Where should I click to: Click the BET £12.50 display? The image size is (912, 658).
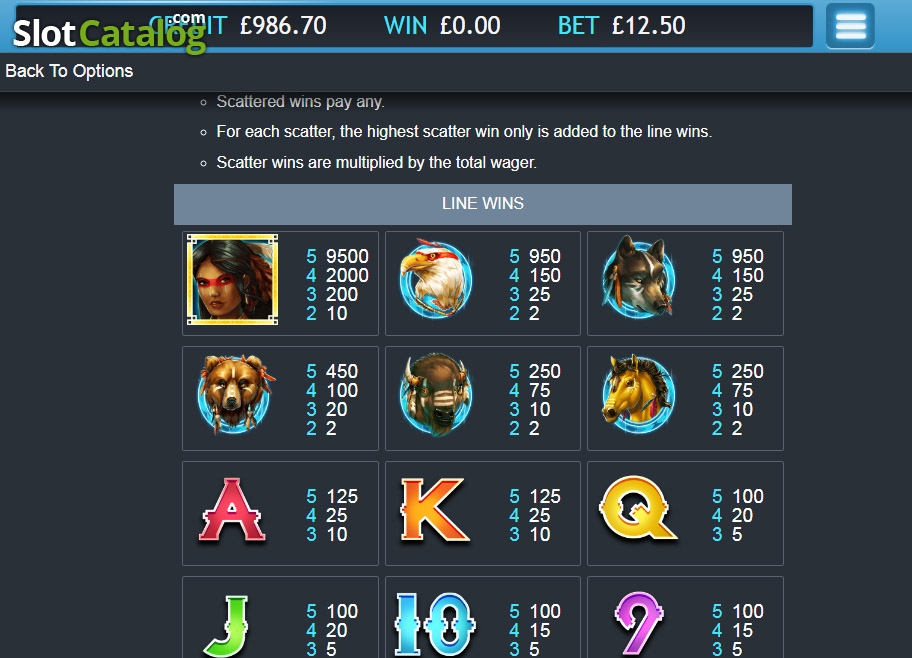click(x=621, y=26)
